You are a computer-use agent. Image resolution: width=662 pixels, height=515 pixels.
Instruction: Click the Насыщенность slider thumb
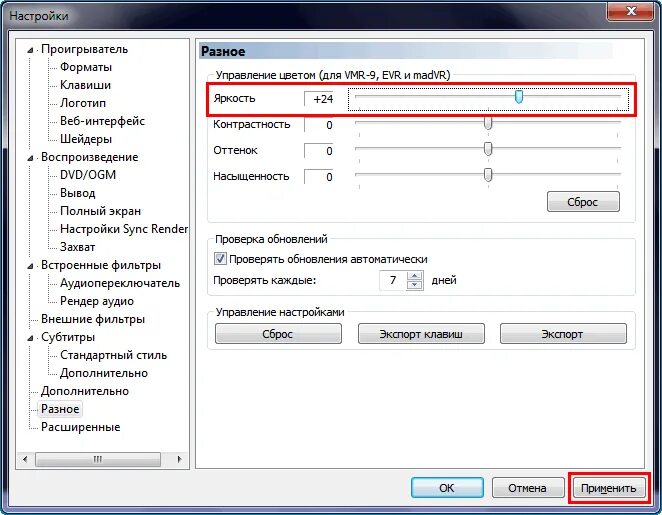tap(488, 175)
